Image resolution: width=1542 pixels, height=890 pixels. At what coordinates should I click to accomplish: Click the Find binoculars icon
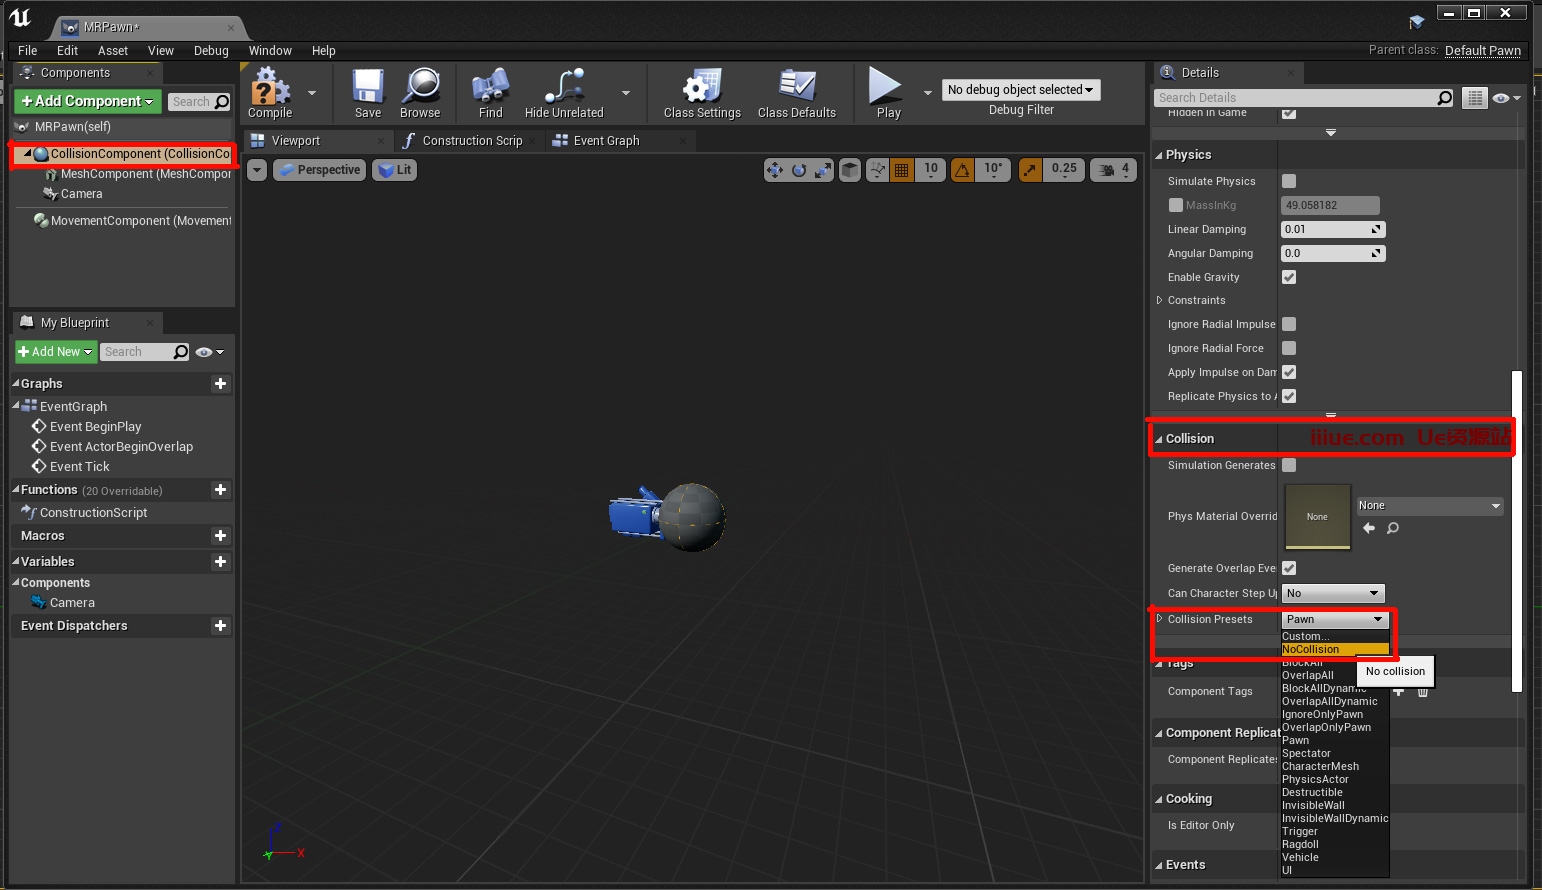(x=490, y=93)
